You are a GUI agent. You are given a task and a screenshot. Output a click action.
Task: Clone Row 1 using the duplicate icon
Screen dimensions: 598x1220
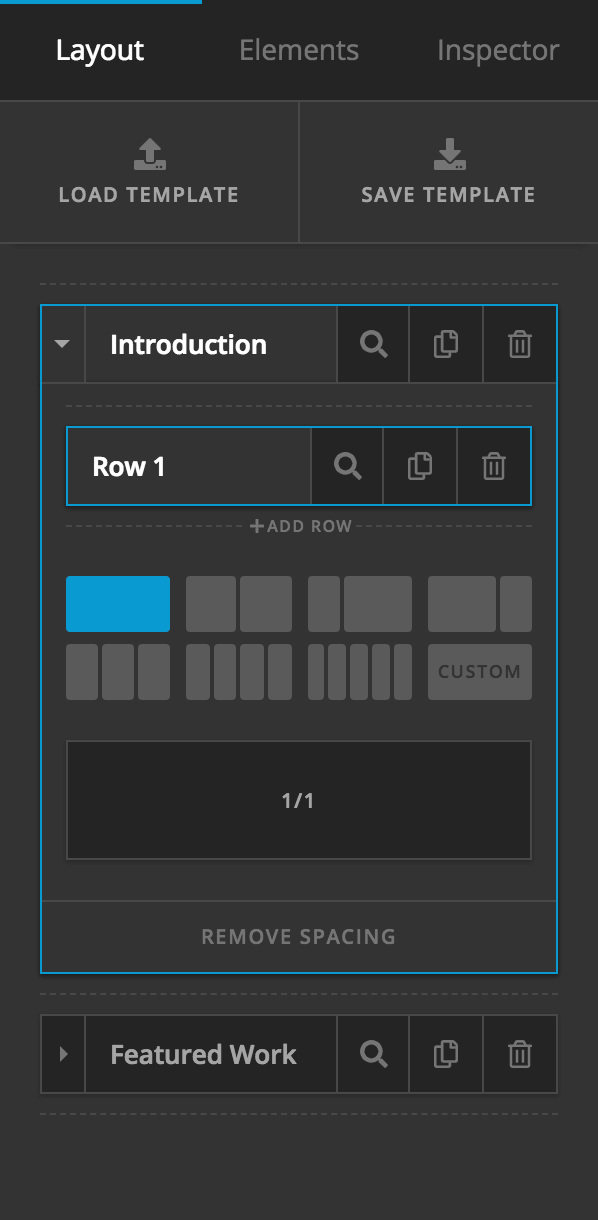point(420,466)
